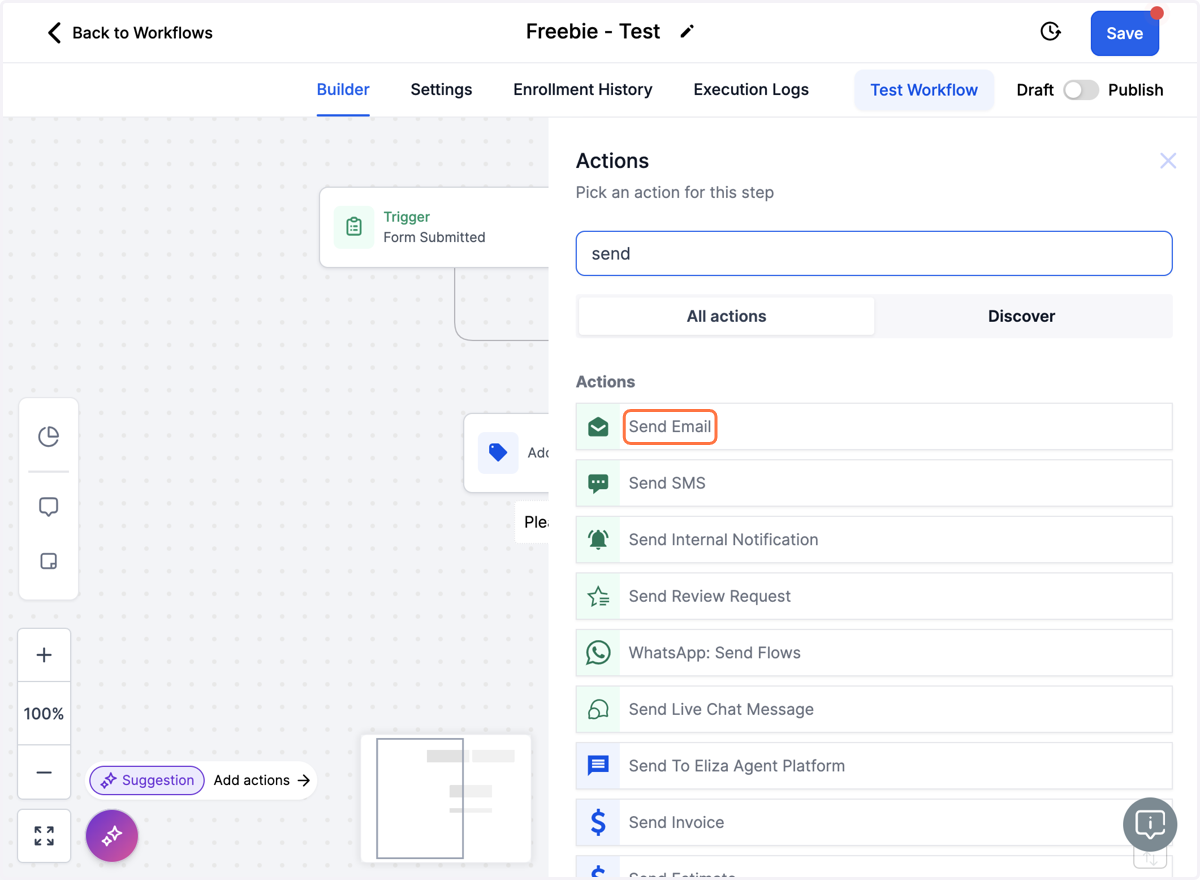Select the All actions tab
1200x880 pixels.
(726, 316)
